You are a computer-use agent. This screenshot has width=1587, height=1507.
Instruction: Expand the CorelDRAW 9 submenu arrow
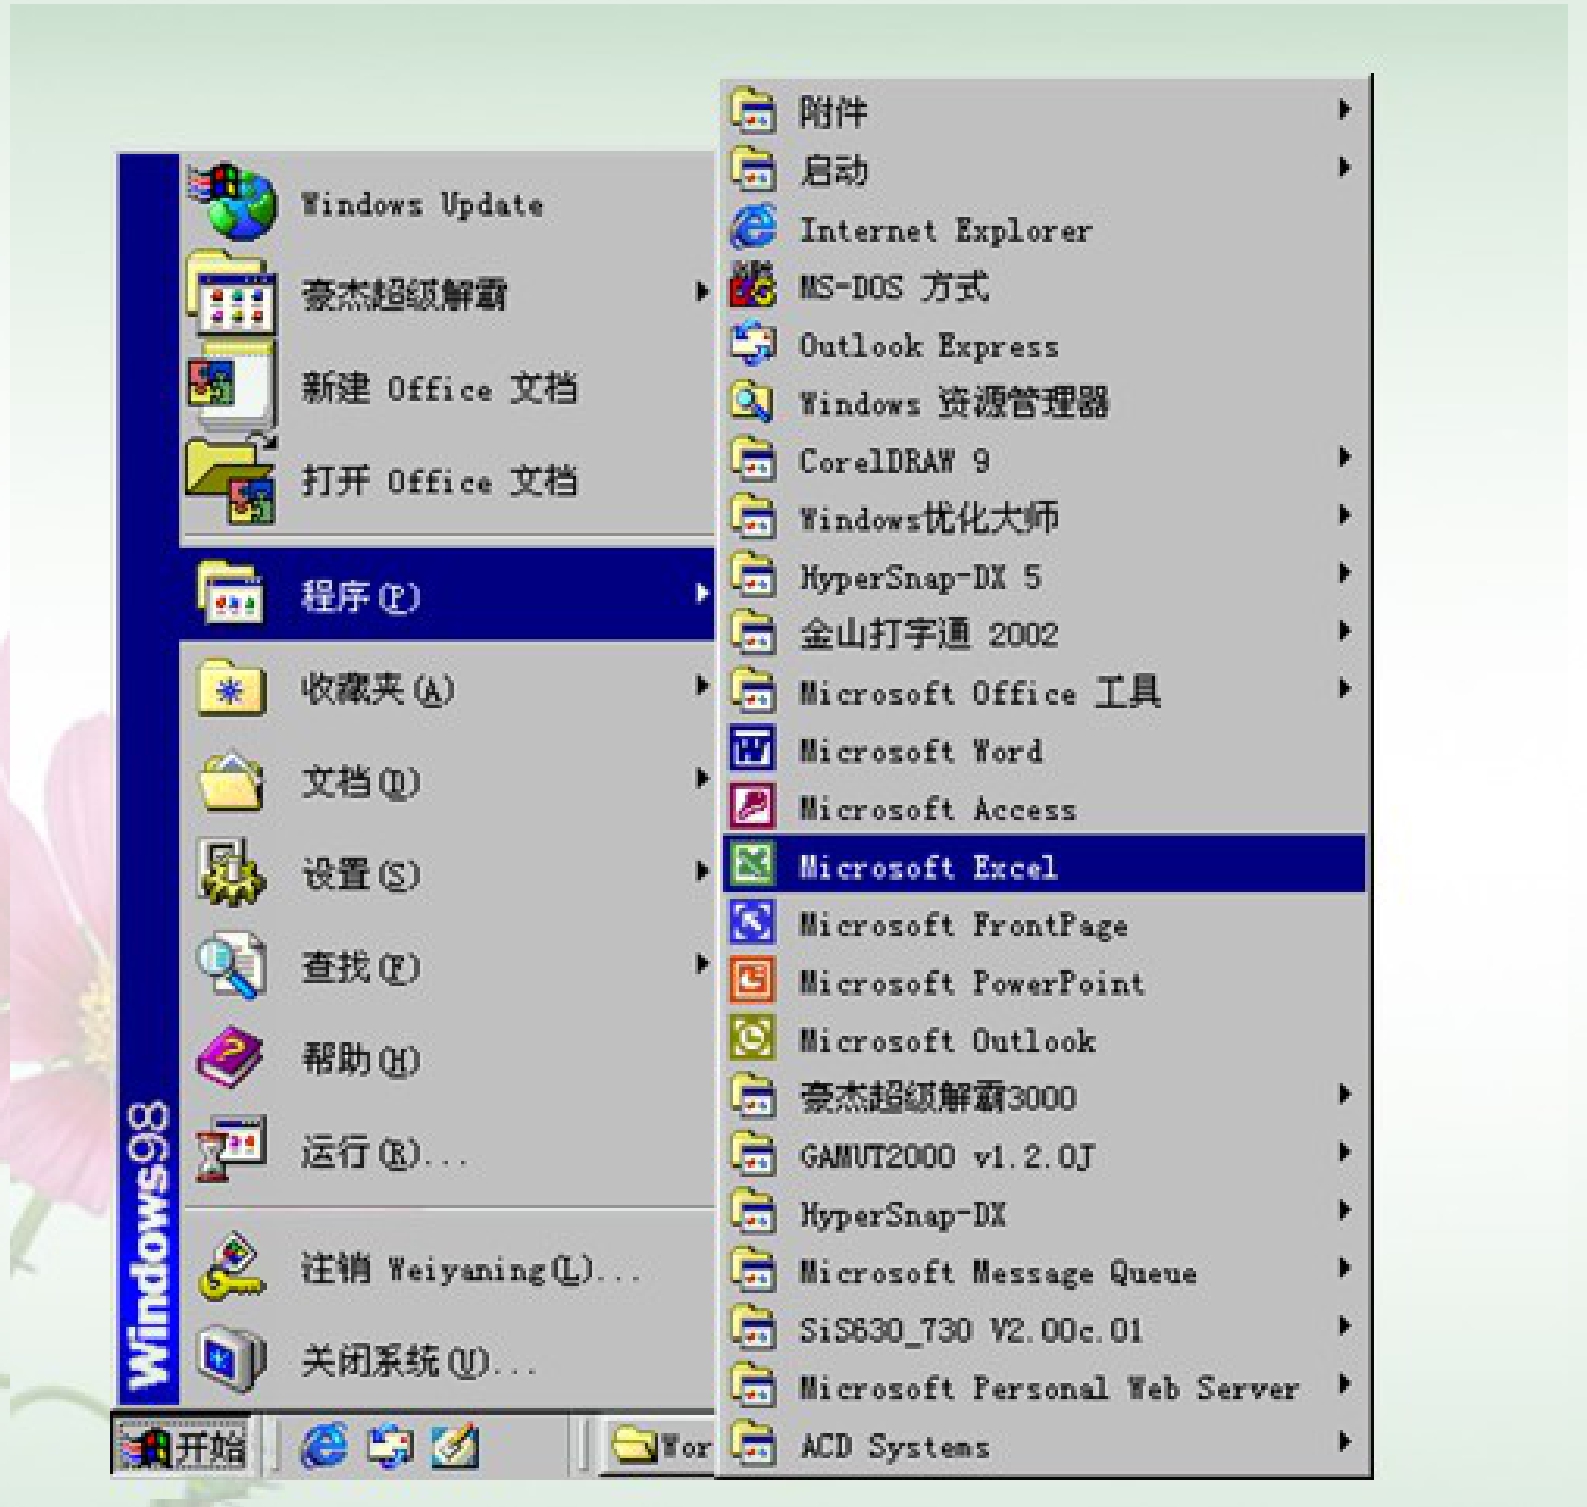point(1345,457)
